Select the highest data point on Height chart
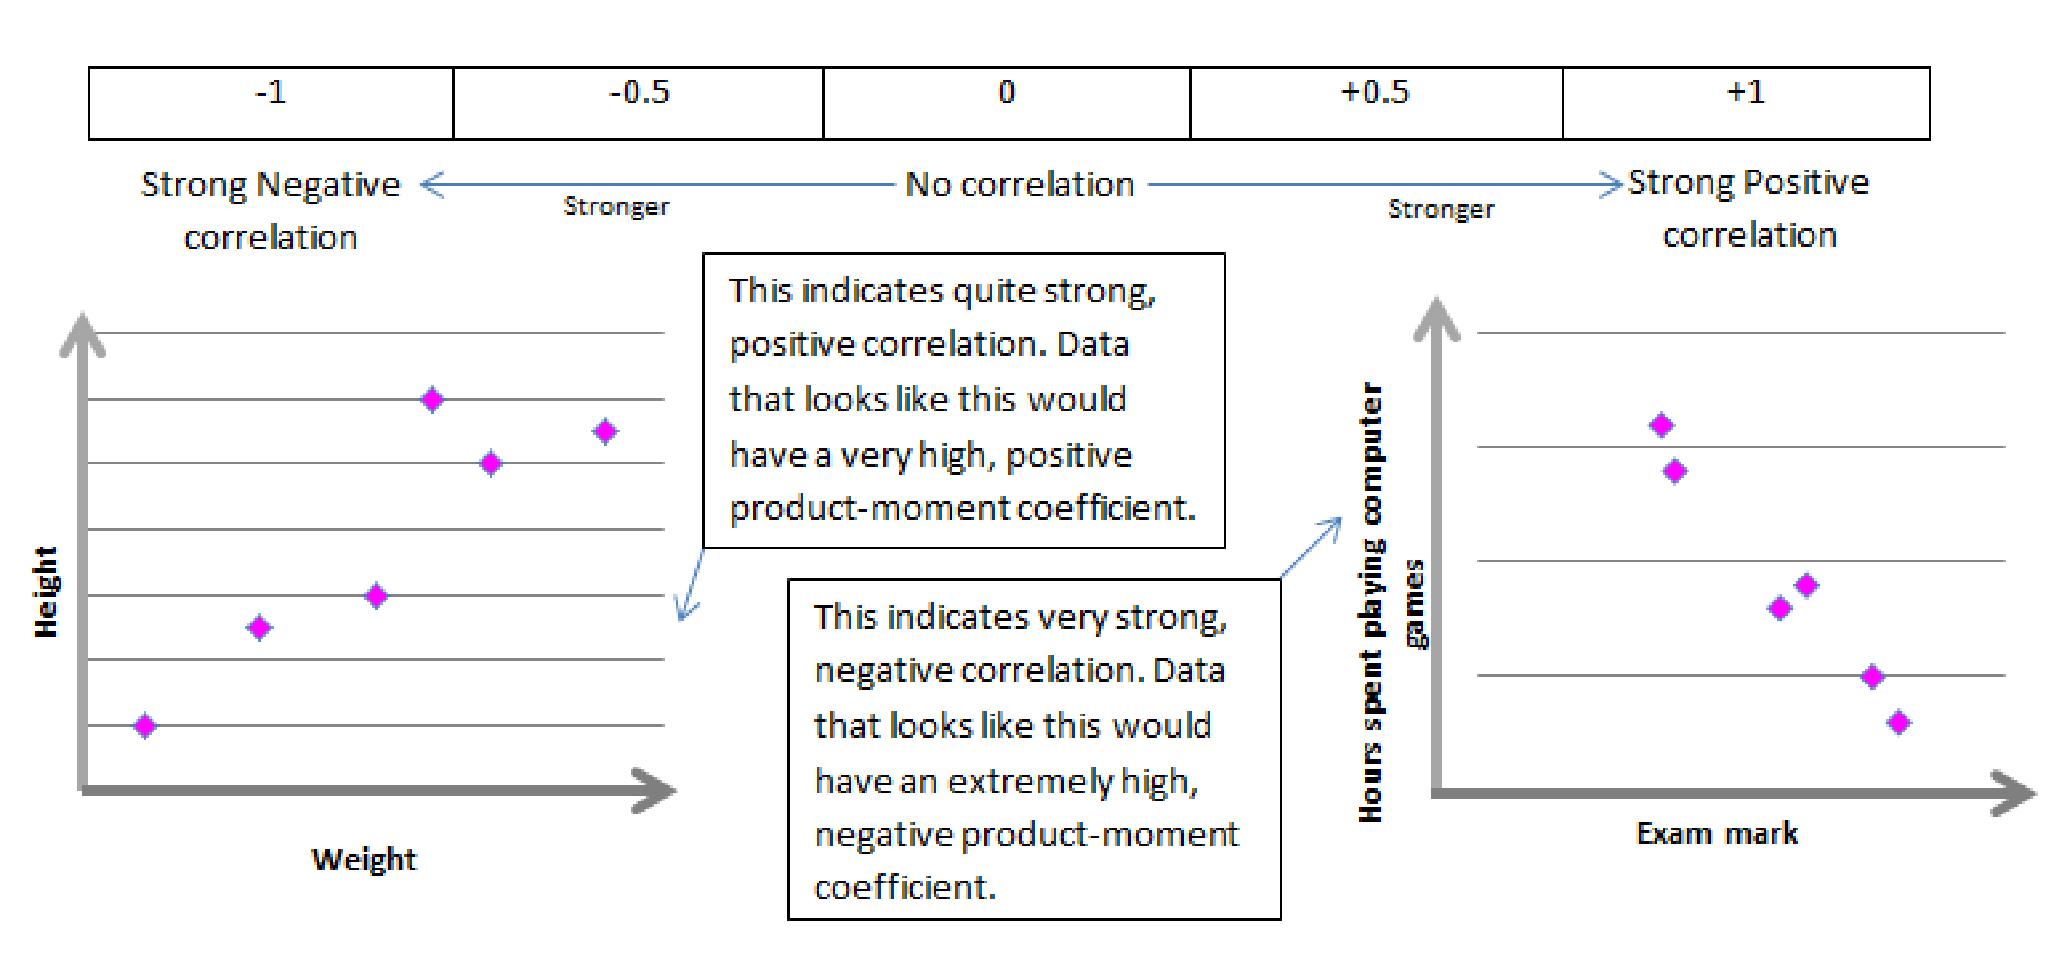The height and width of the screenshot is (961, 2046). click(432, 400)
